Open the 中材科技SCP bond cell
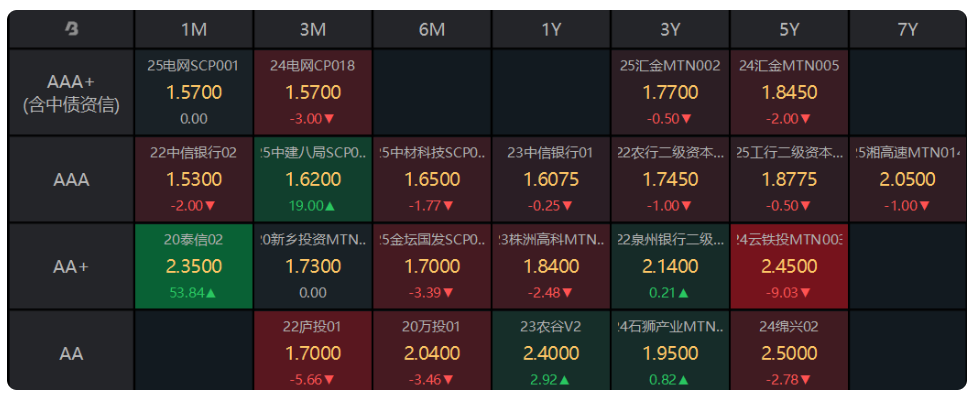 point(432,180)
